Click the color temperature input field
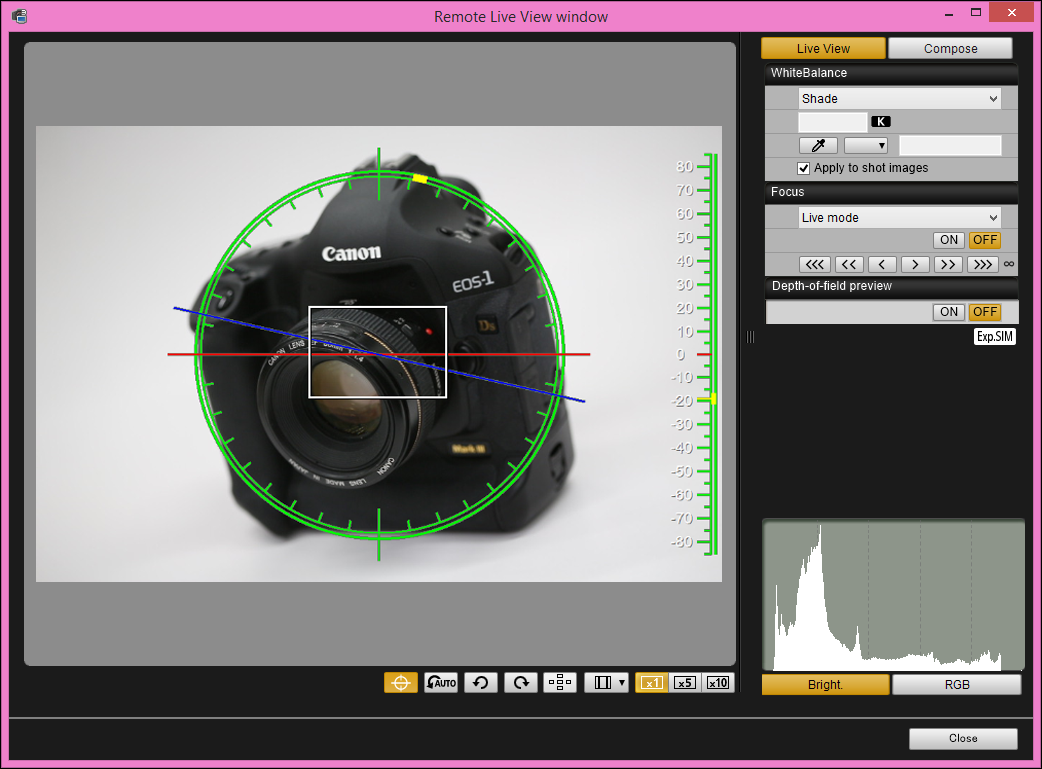Image resolution: width=1042 pixels, height=769 pixels. 833,122
